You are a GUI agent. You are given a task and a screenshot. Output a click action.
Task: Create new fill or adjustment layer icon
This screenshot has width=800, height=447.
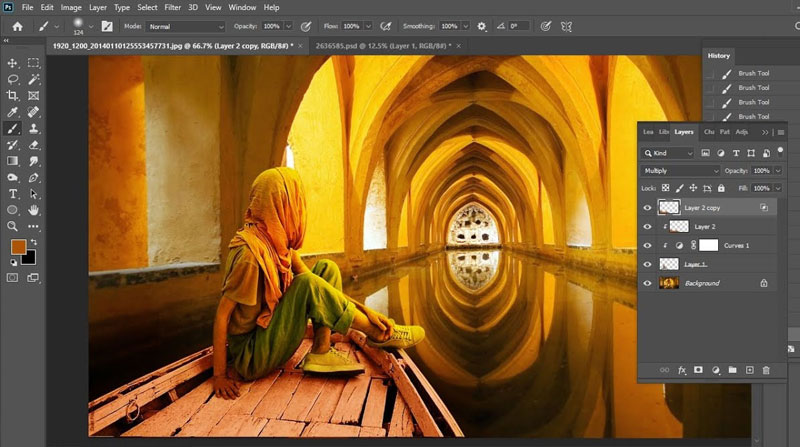coord(716,370)
